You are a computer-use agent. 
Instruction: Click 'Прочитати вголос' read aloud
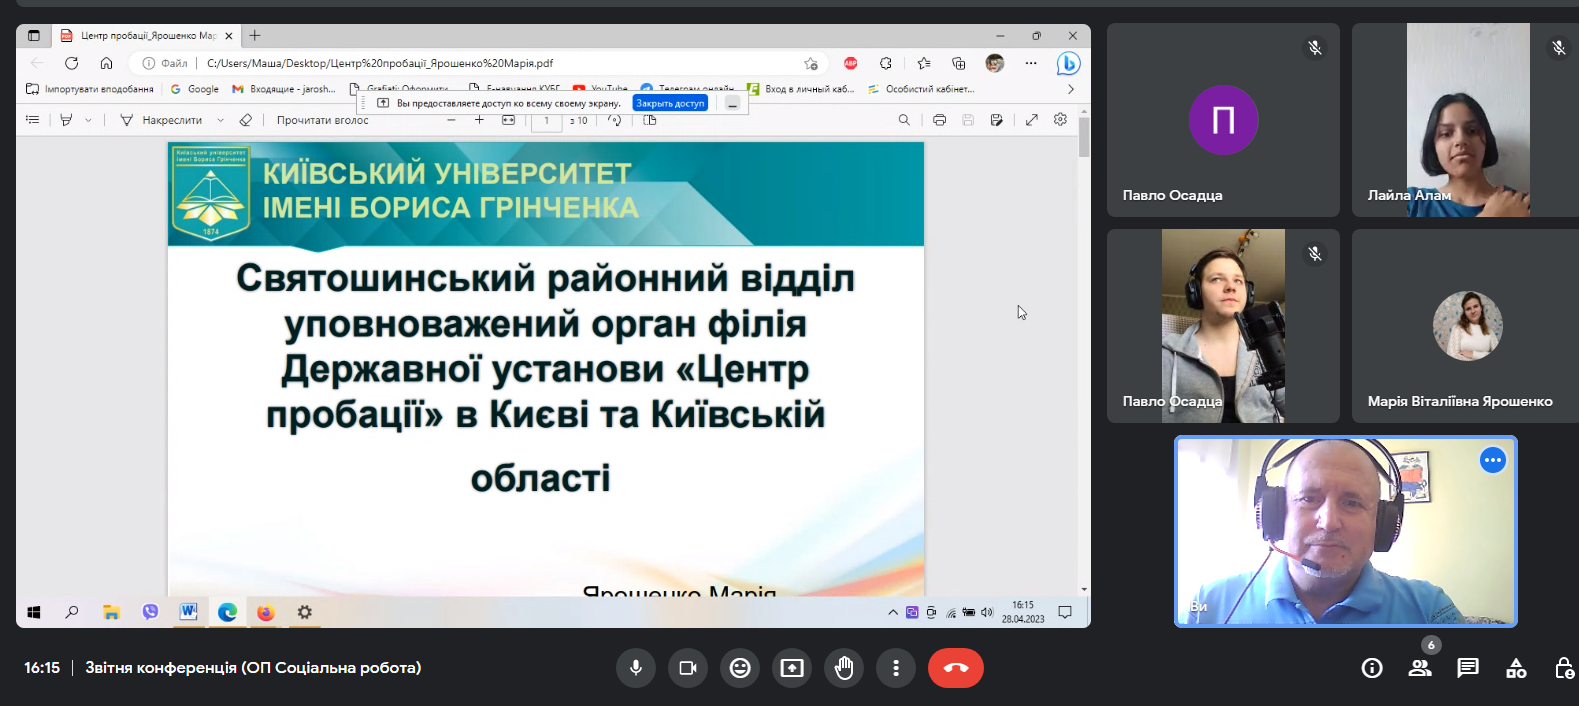[322, 120]
